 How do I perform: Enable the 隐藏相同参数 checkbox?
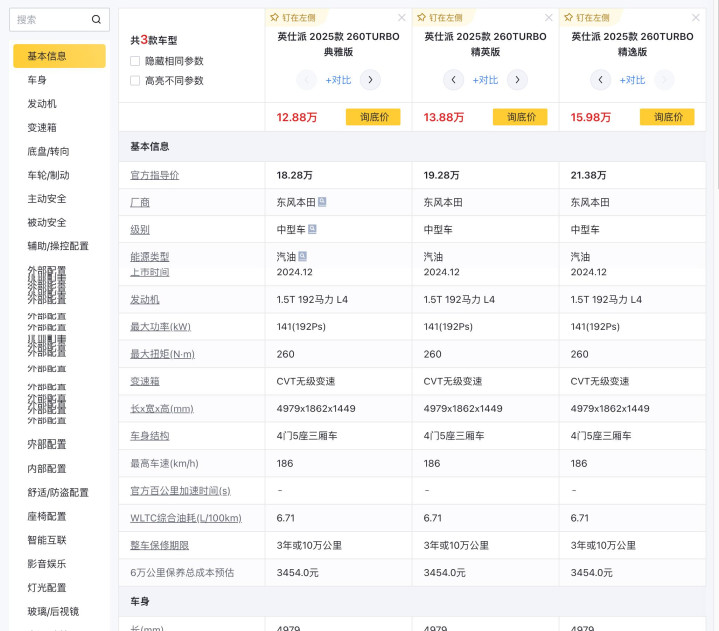(135, 61)
